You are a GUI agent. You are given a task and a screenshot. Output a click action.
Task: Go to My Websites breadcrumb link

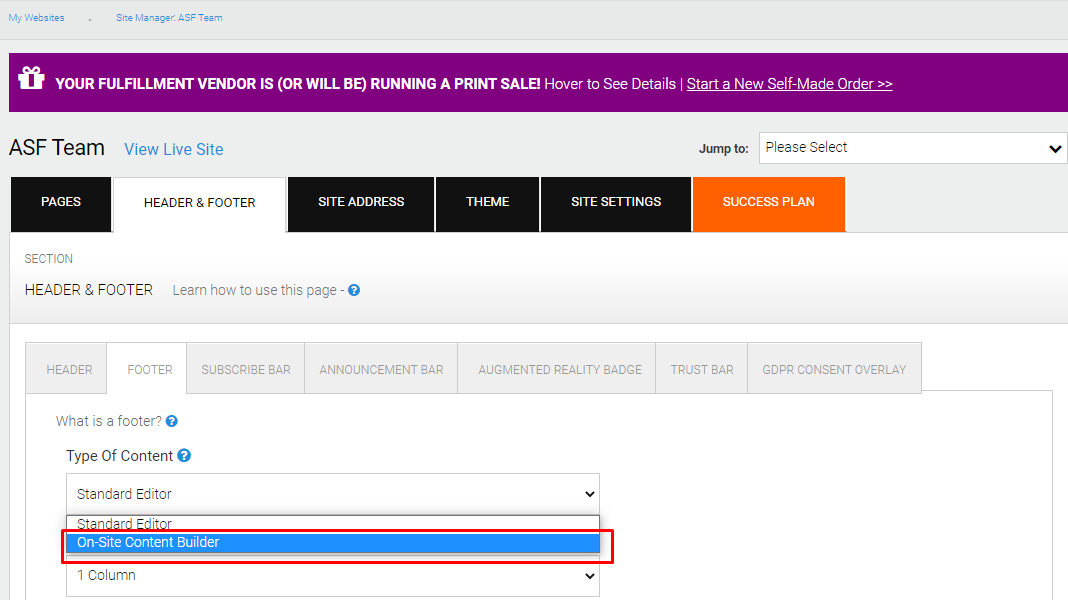pos(36,18)
